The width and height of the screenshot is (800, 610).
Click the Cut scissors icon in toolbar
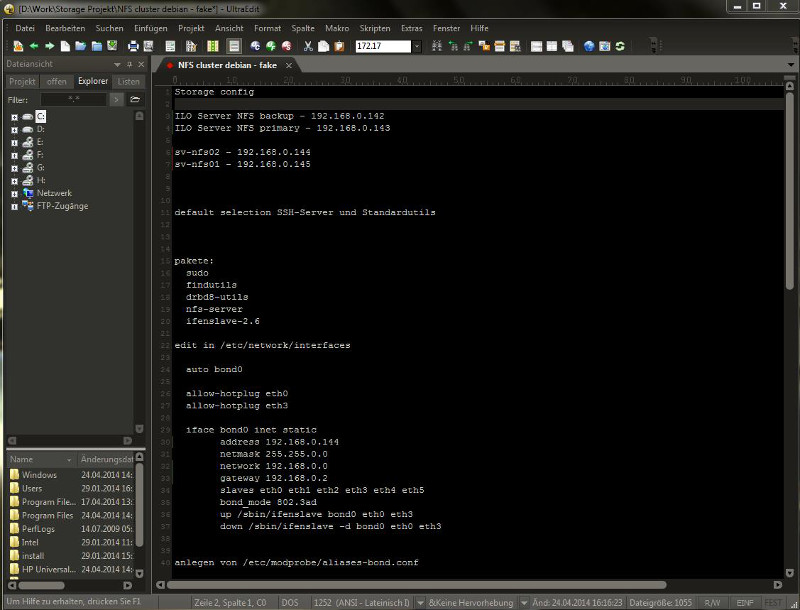point(309,46)
